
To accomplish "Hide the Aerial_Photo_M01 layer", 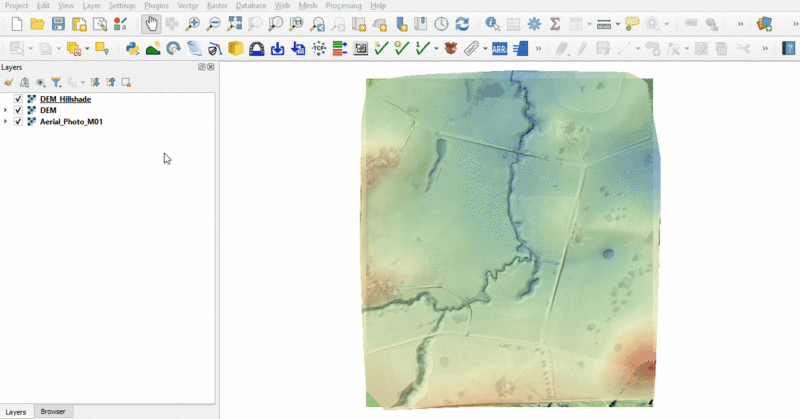I will pyautogui.click(x=18, y=121).
